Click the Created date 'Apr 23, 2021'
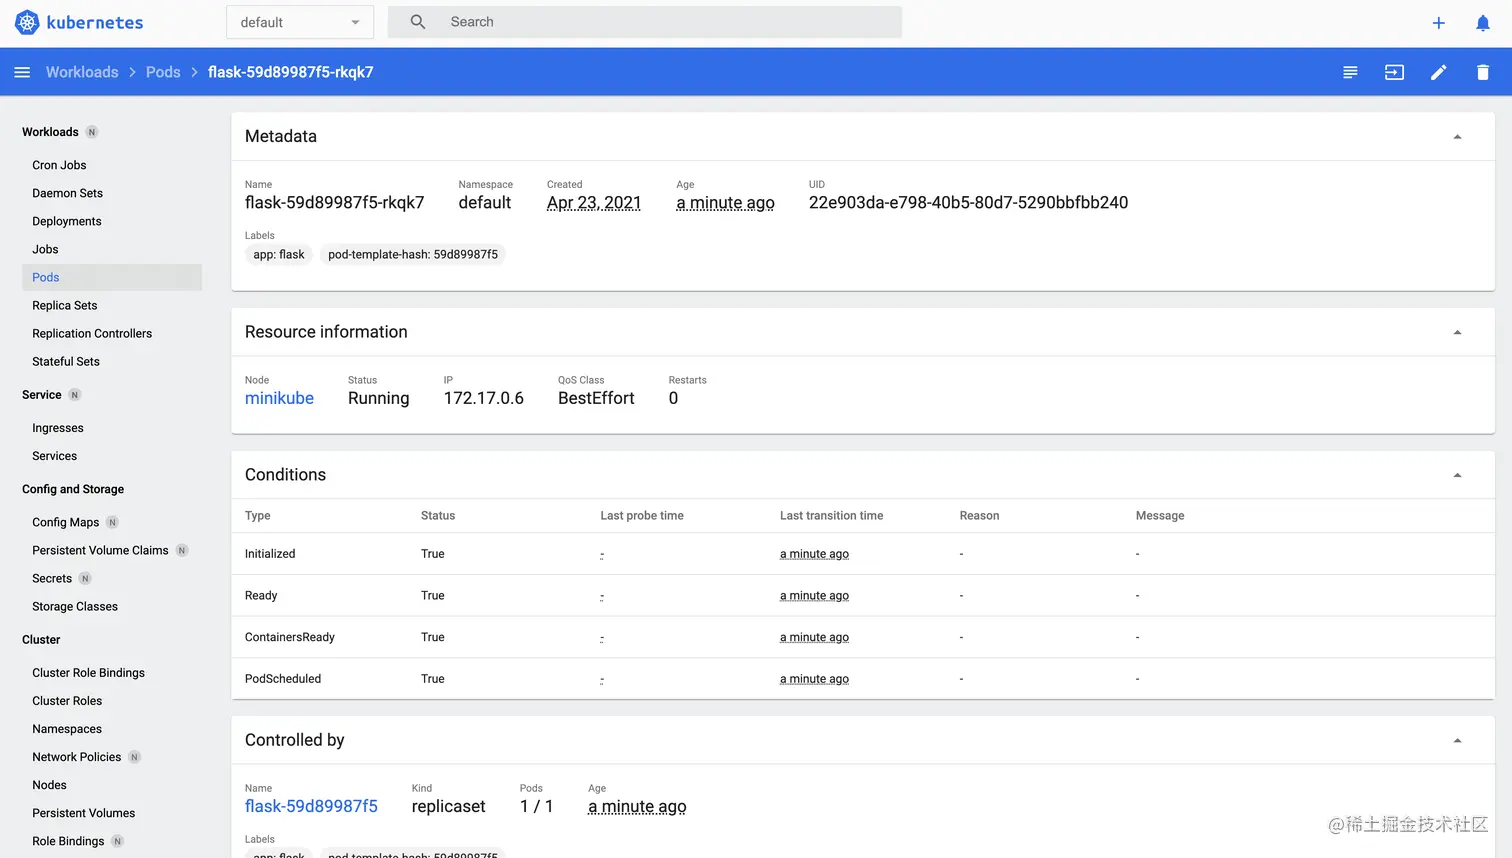The height and width of the screenshot is (858, 1512). click(594, 203)
